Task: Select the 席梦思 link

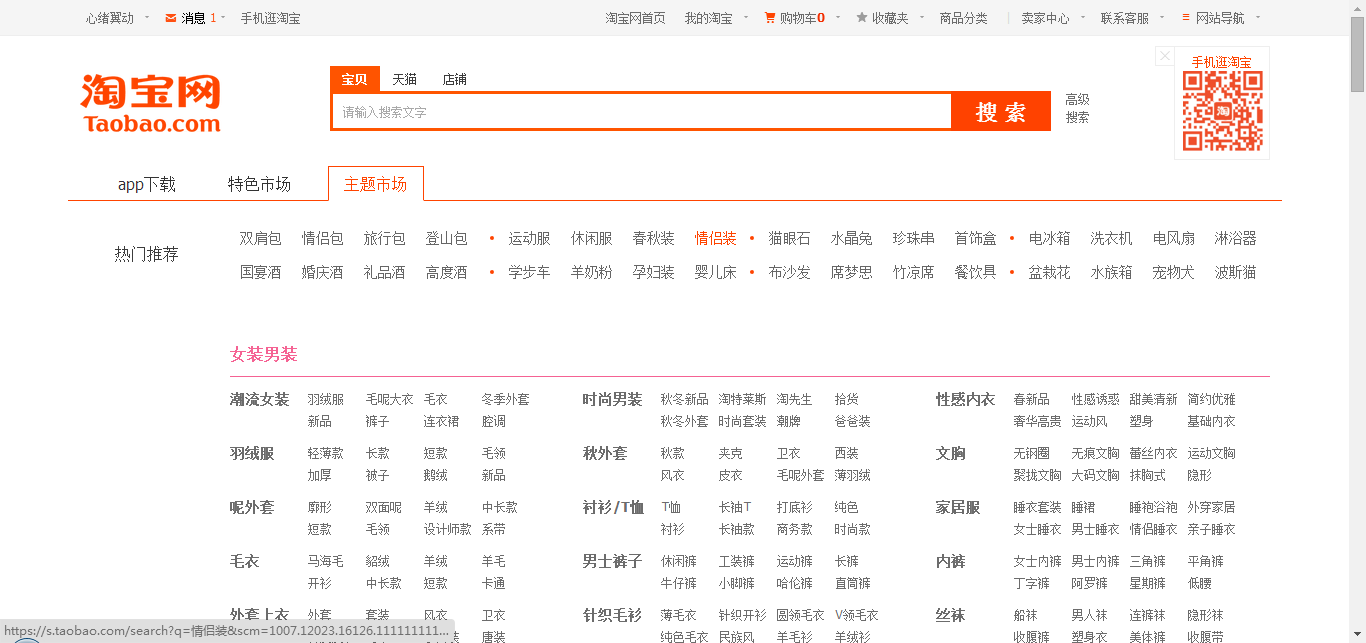Action: point(851,272)
